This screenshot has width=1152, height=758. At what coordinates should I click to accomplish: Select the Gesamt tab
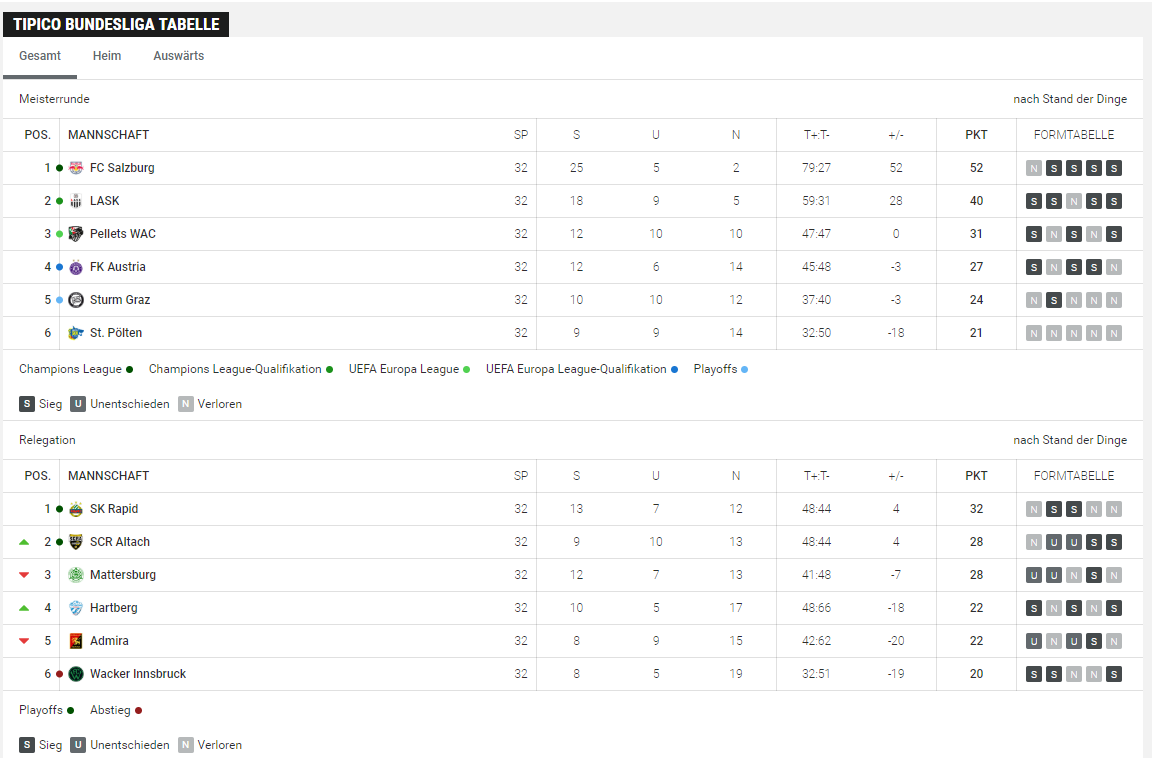click(40, 56)
